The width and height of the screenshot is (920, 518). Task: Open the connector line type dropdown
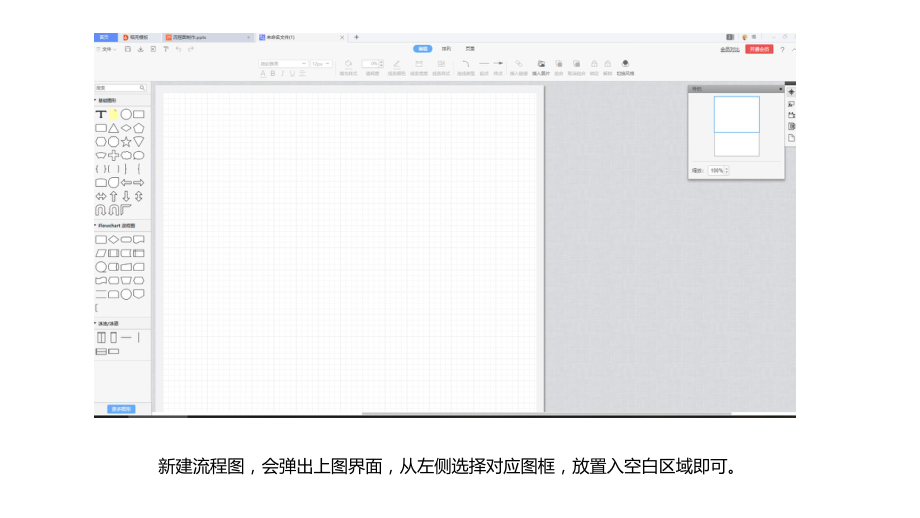(x=466, y=67)
